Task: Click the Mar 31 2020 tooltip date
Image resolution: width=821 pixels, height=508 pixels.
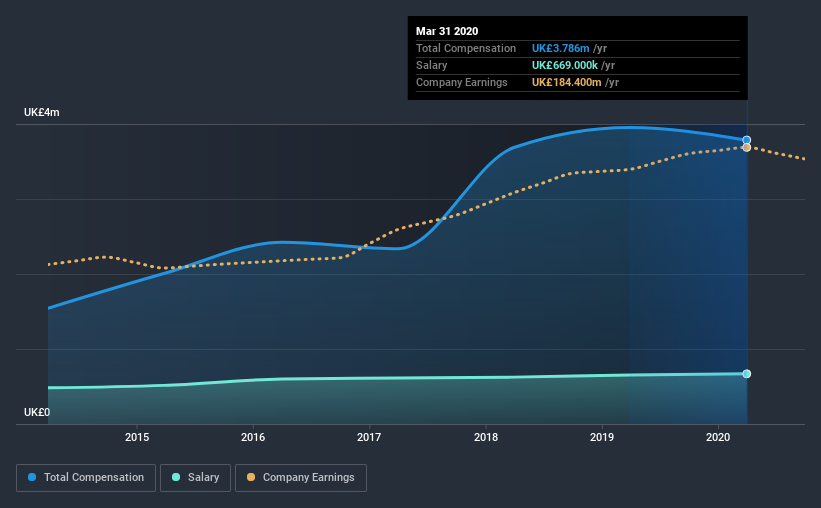Action: (x=447, y=31)
